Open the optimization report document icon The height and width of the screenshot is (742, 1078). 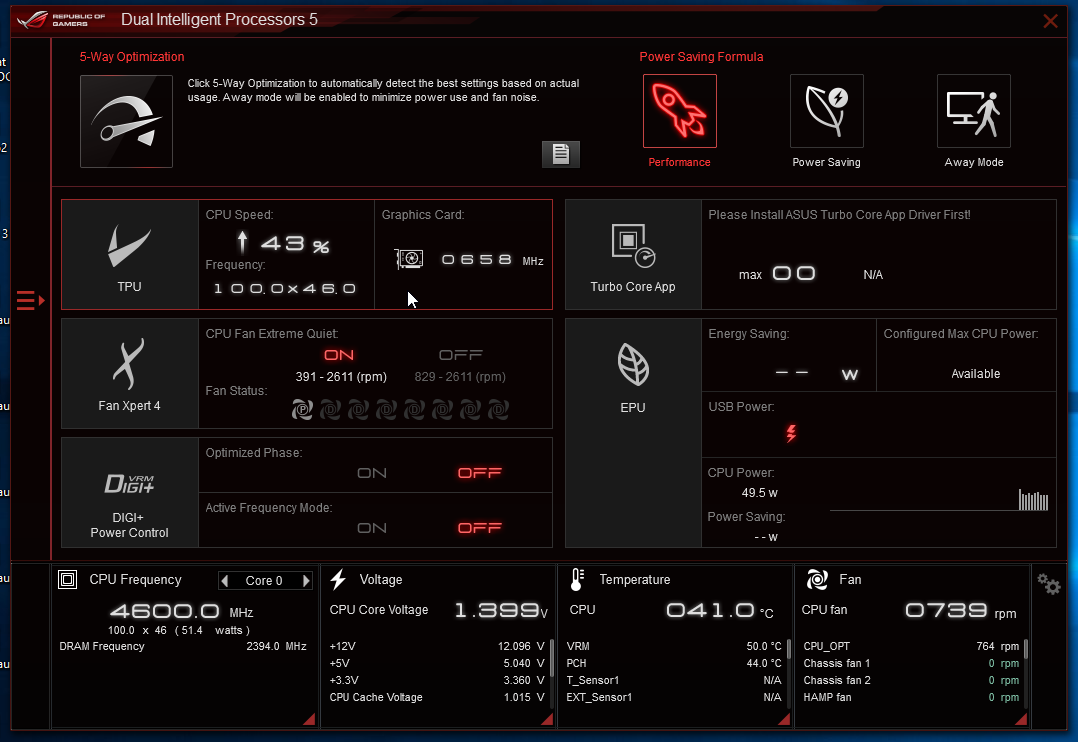click(561, 153)
